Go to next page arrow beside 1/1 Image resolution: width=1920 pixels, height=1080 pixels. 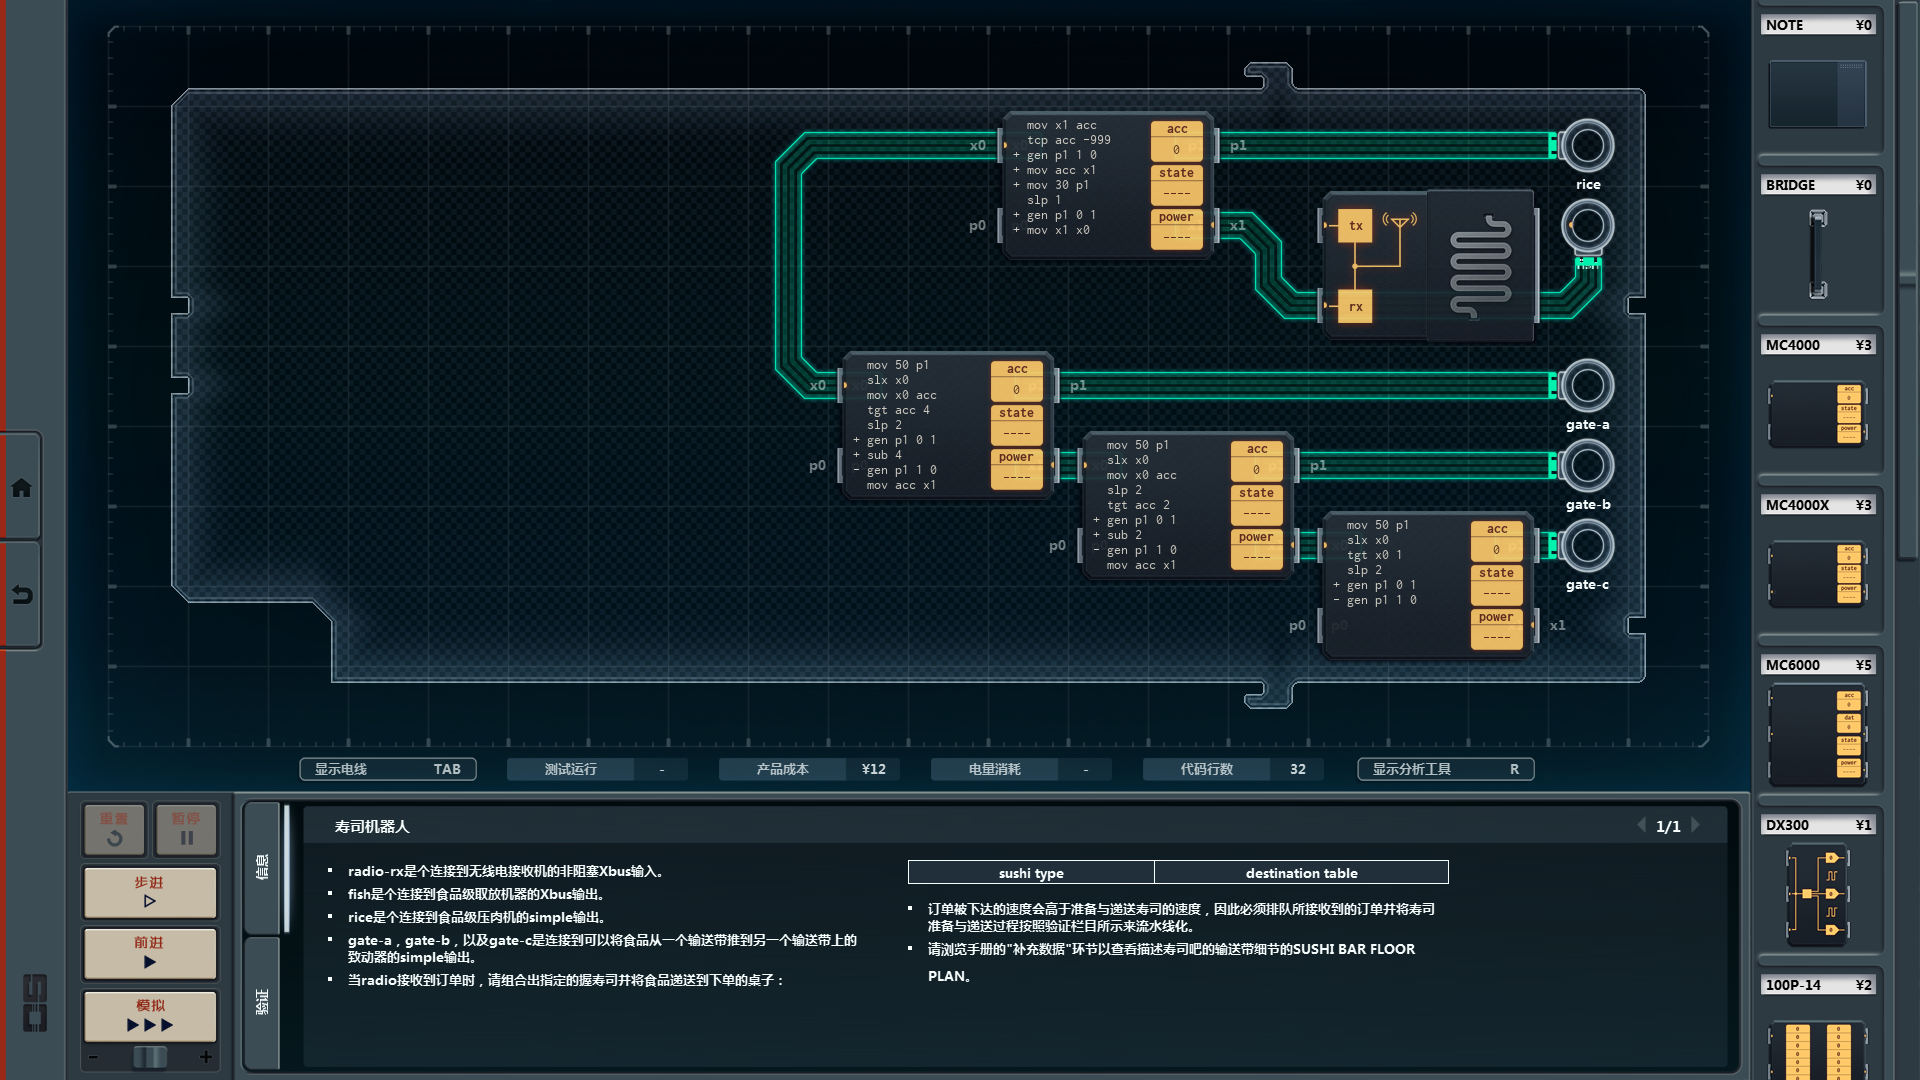[1696, 825]
